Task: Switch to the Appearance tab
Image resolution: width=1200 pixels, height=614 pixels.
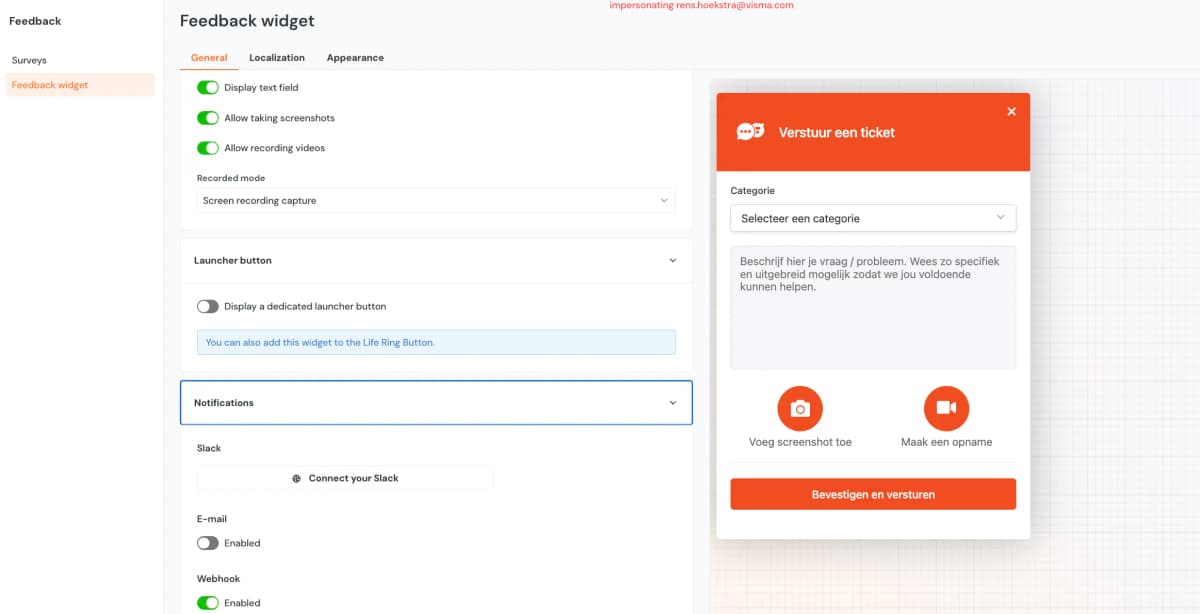Action: pos(355,58)
